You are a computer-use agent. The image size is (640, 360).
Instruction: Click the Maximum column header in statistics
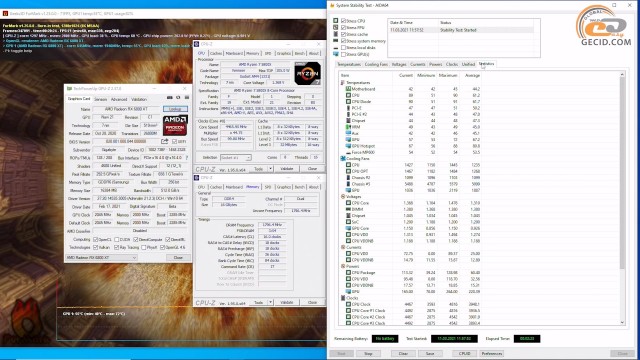pyautogui.click(x=448, y=76)
